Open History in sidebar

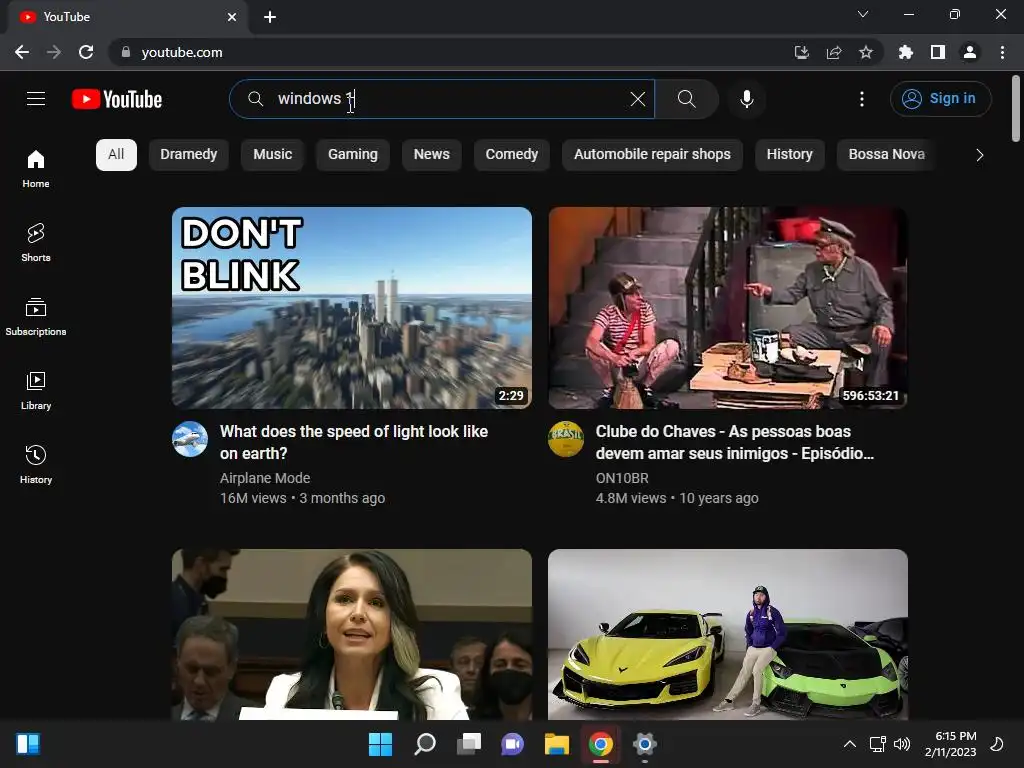click(36, 464)
